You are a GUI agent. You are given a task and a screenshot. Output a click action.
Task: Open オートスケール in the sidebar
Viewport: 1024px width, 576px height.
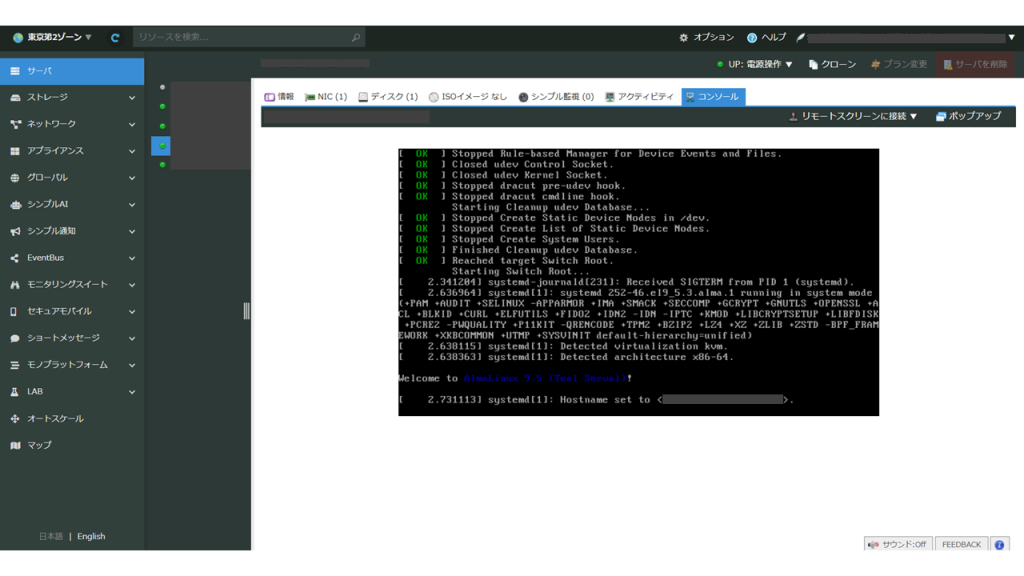click(72, 419)
